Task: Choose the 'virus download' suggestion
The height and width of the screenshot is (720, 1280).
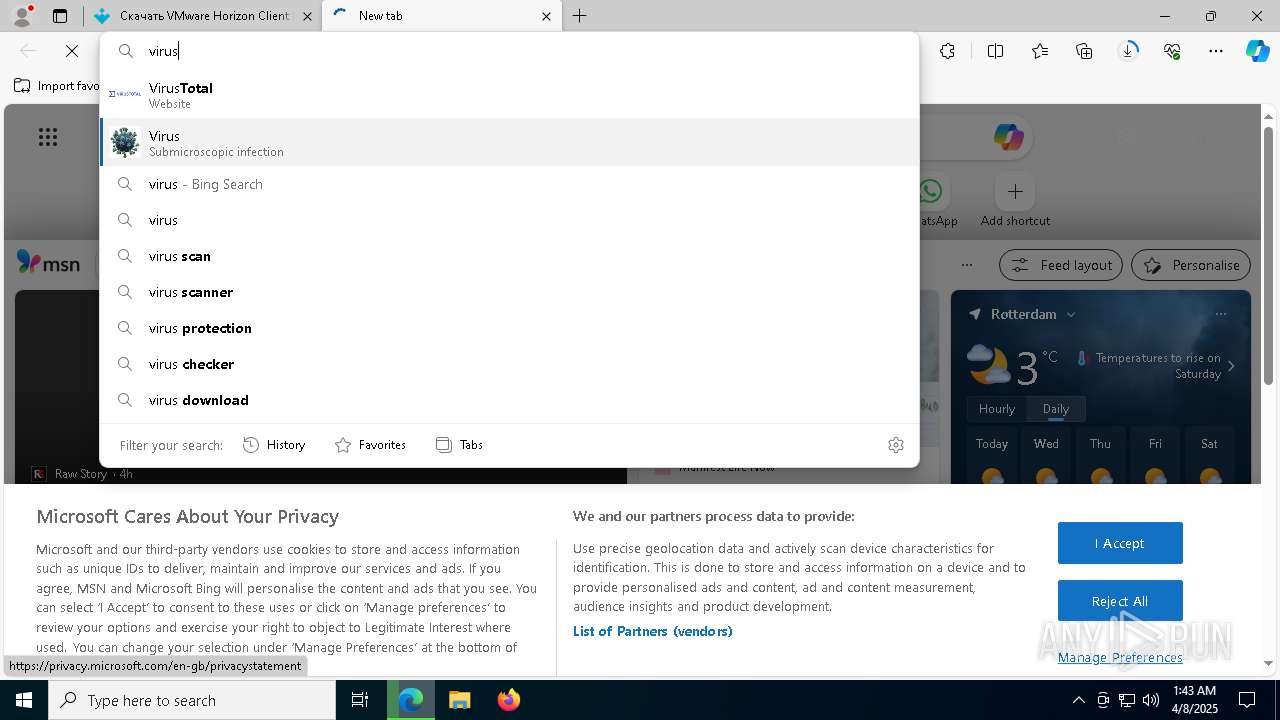Action: 509,400
